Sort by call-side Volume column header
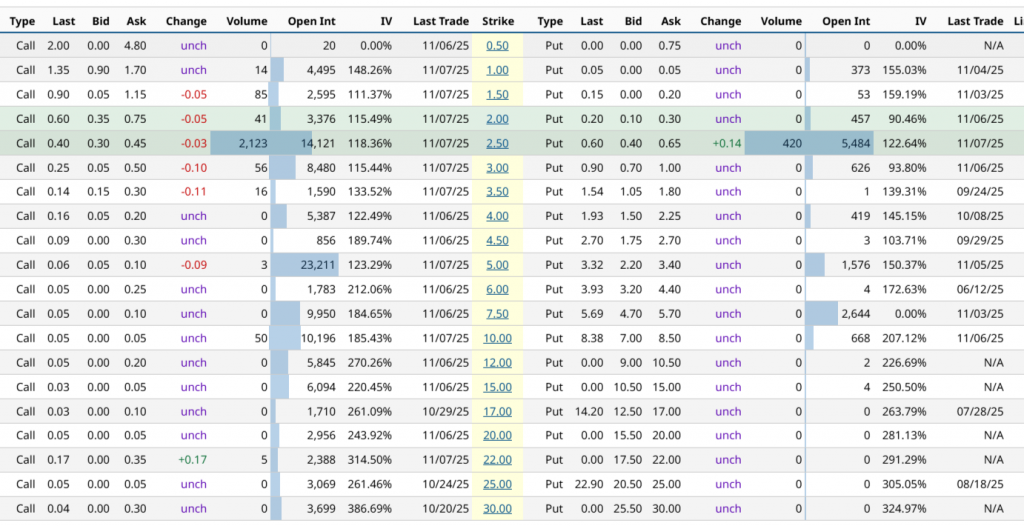This screenshot has height=526, width=1024. tap(246, 21)
